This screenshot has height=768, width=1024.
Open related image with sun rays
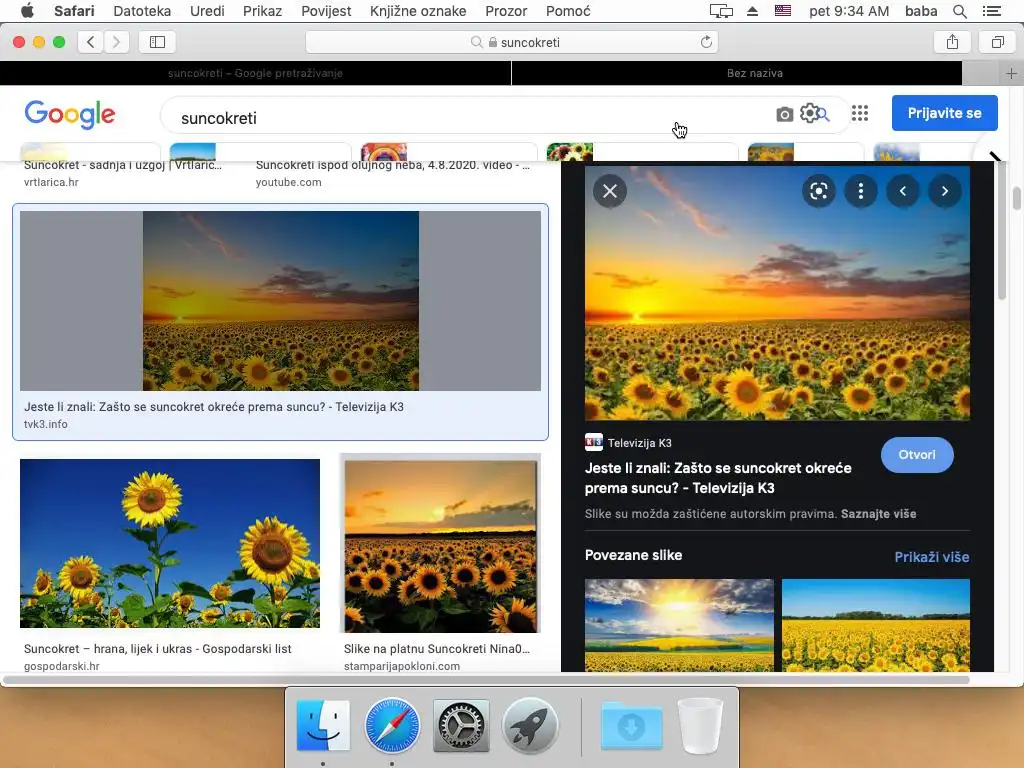tap(679, 625)
